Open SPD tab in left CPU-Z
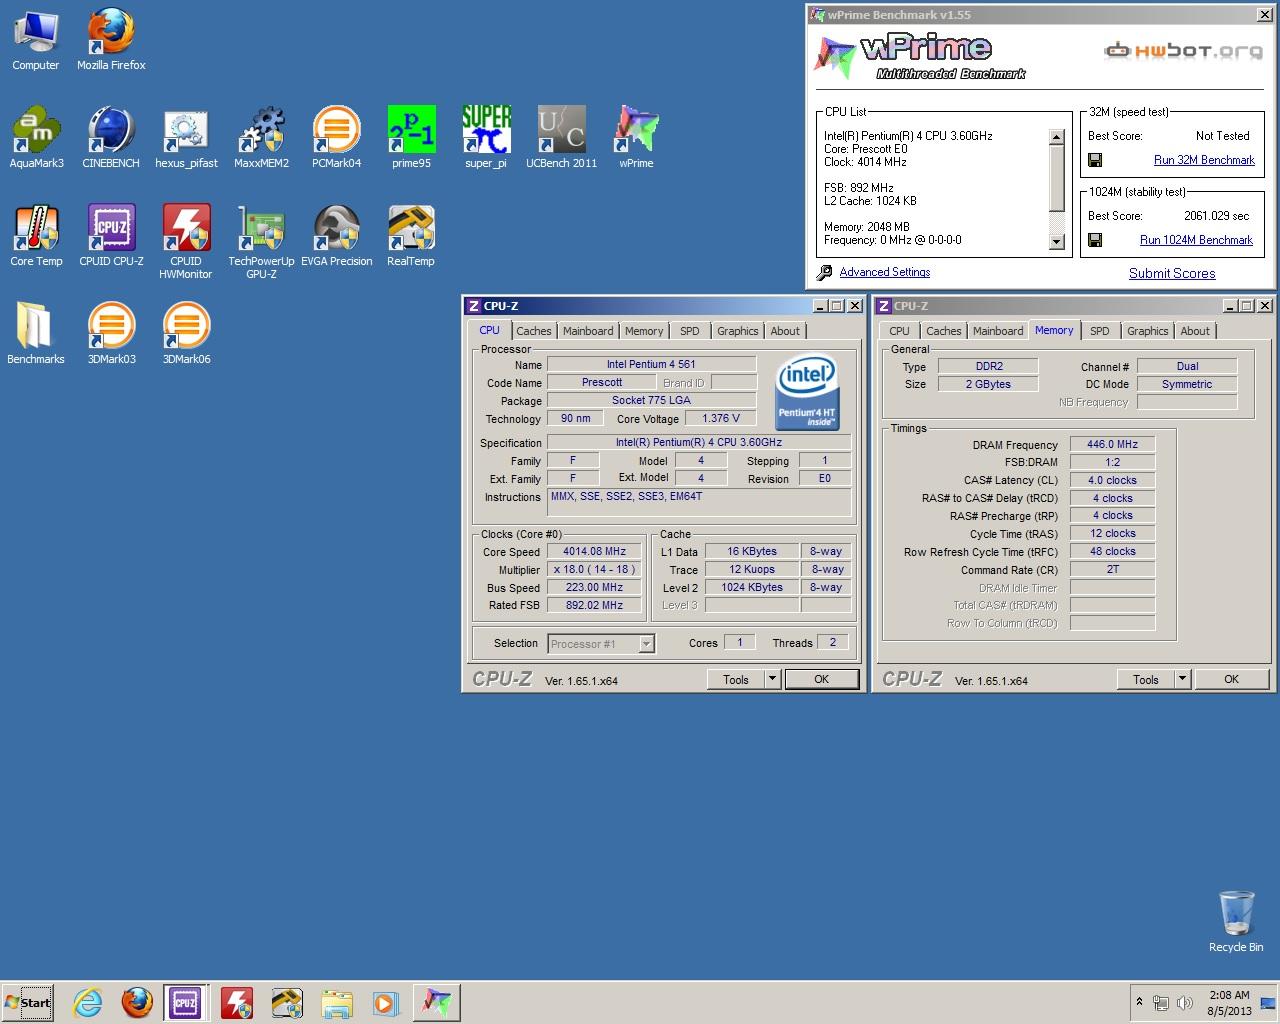The width and height of the screenshot is (1280, 1024). coord(690,331)
